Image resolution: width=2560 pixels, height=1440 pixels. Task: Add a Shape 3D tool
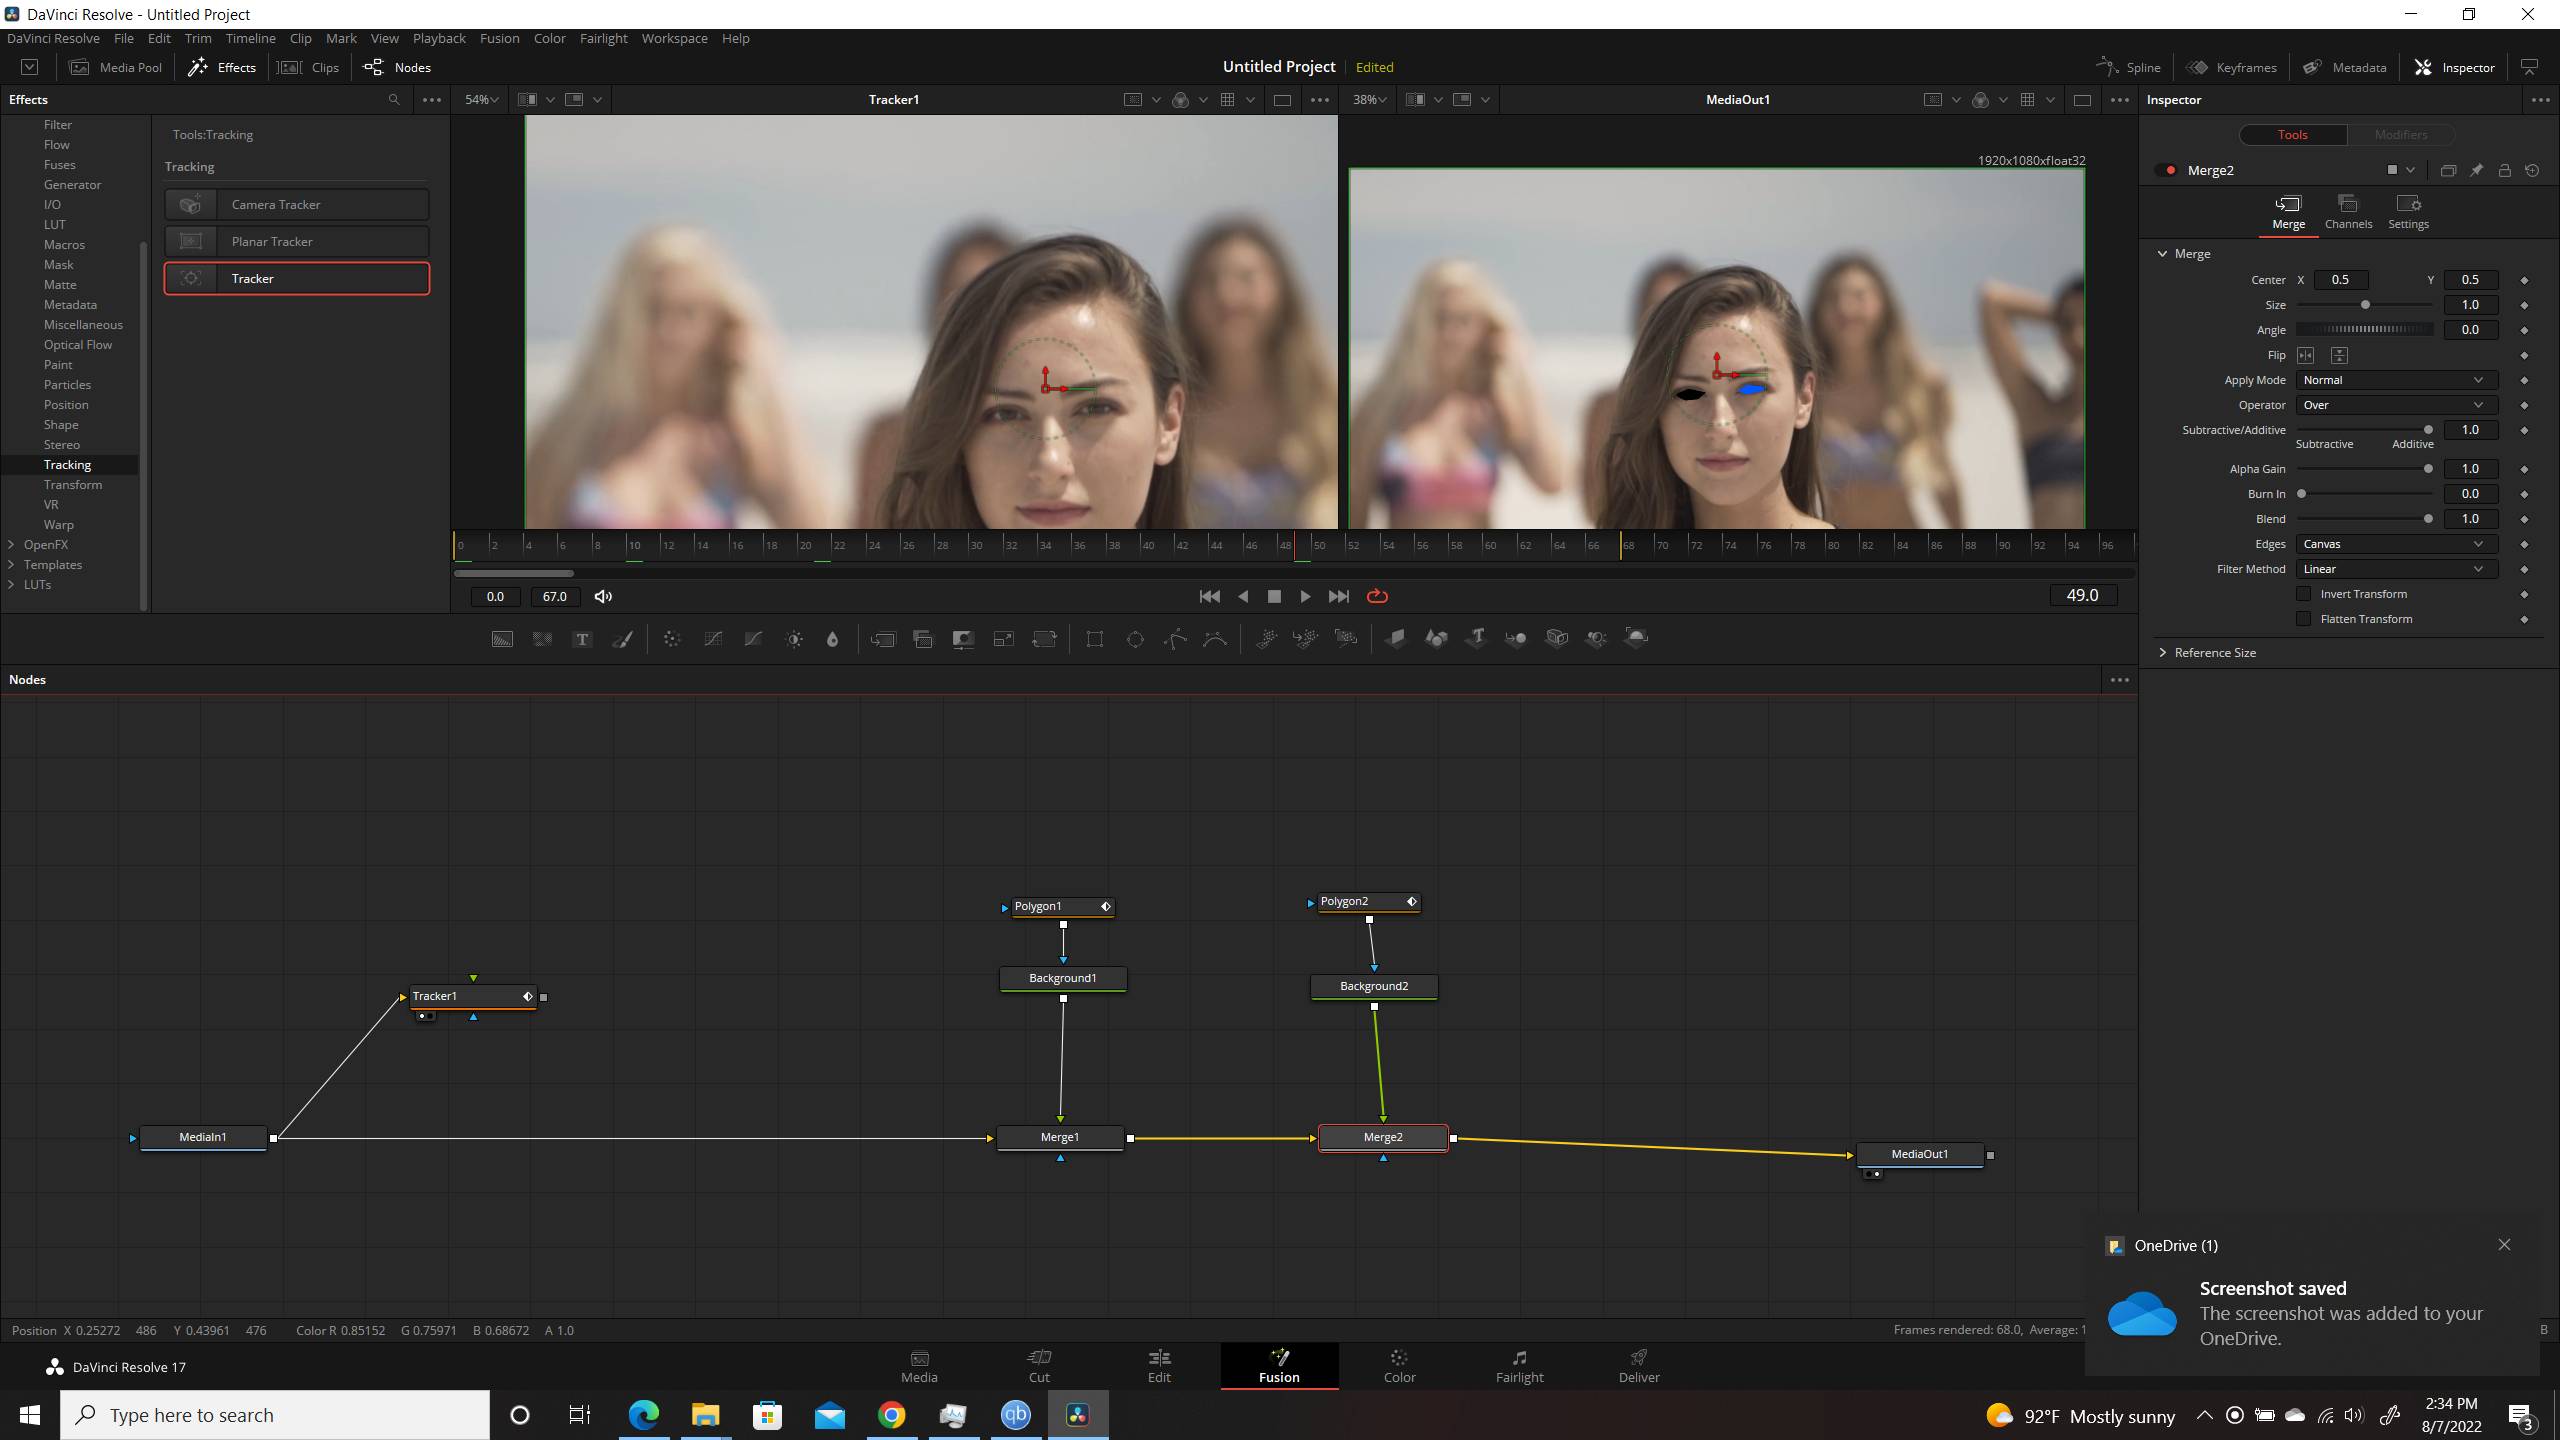tap(1436, 639)
